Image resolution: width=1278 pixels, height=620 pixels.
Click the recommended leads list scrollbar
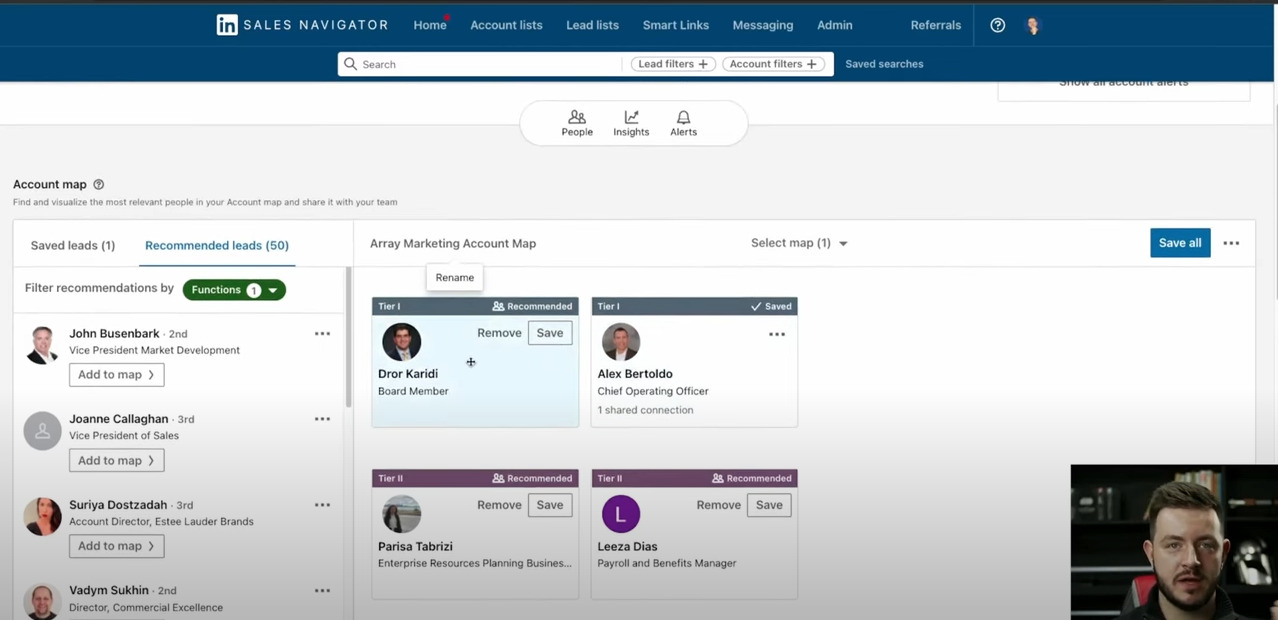[x=348, y=337]
